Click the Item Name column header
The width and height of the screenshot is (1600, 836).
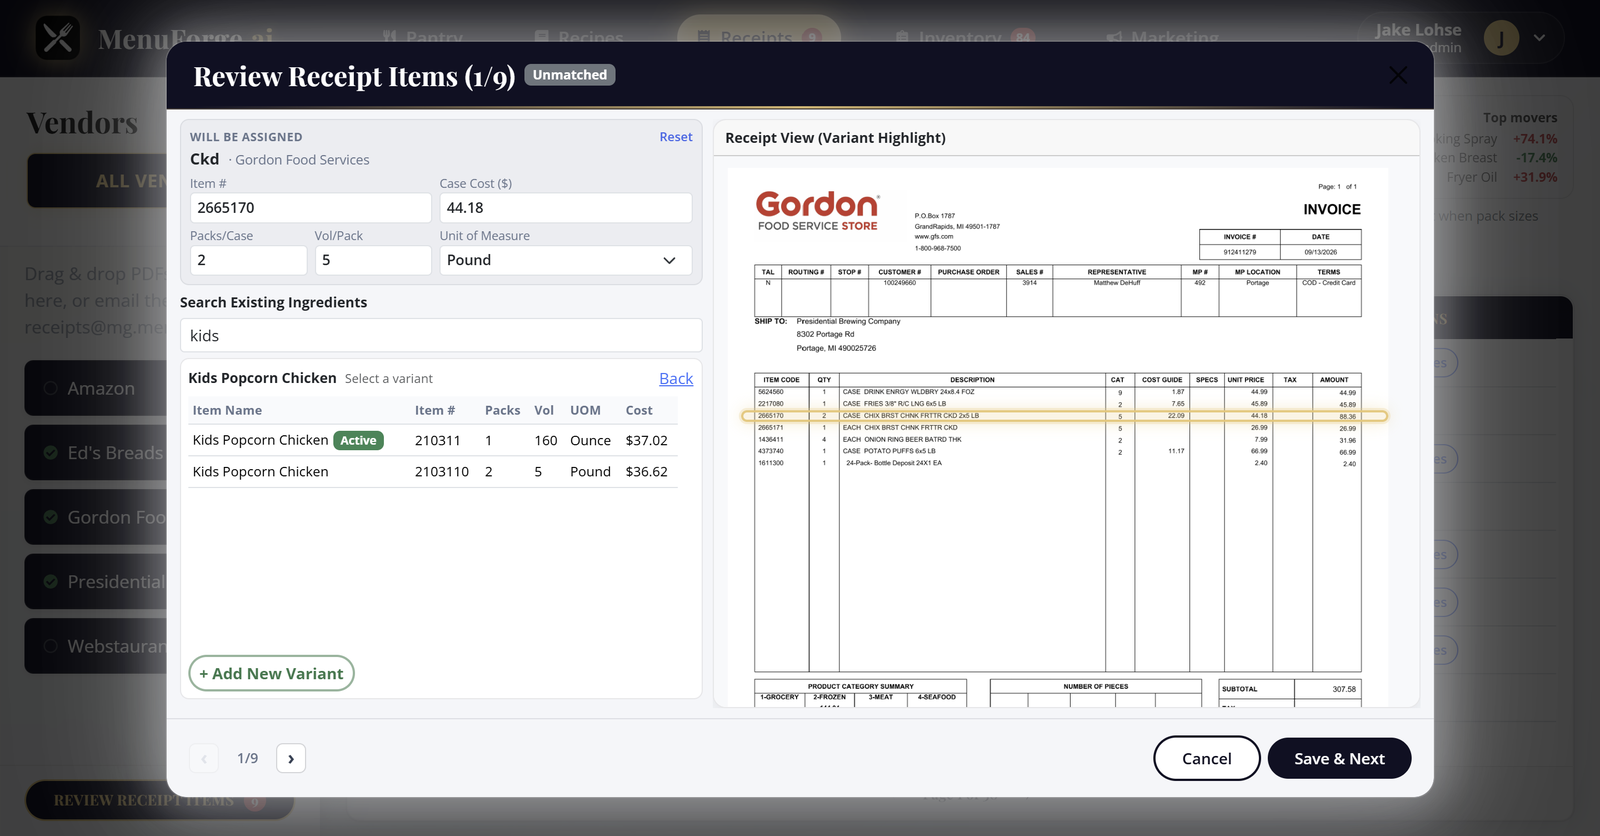227,410
